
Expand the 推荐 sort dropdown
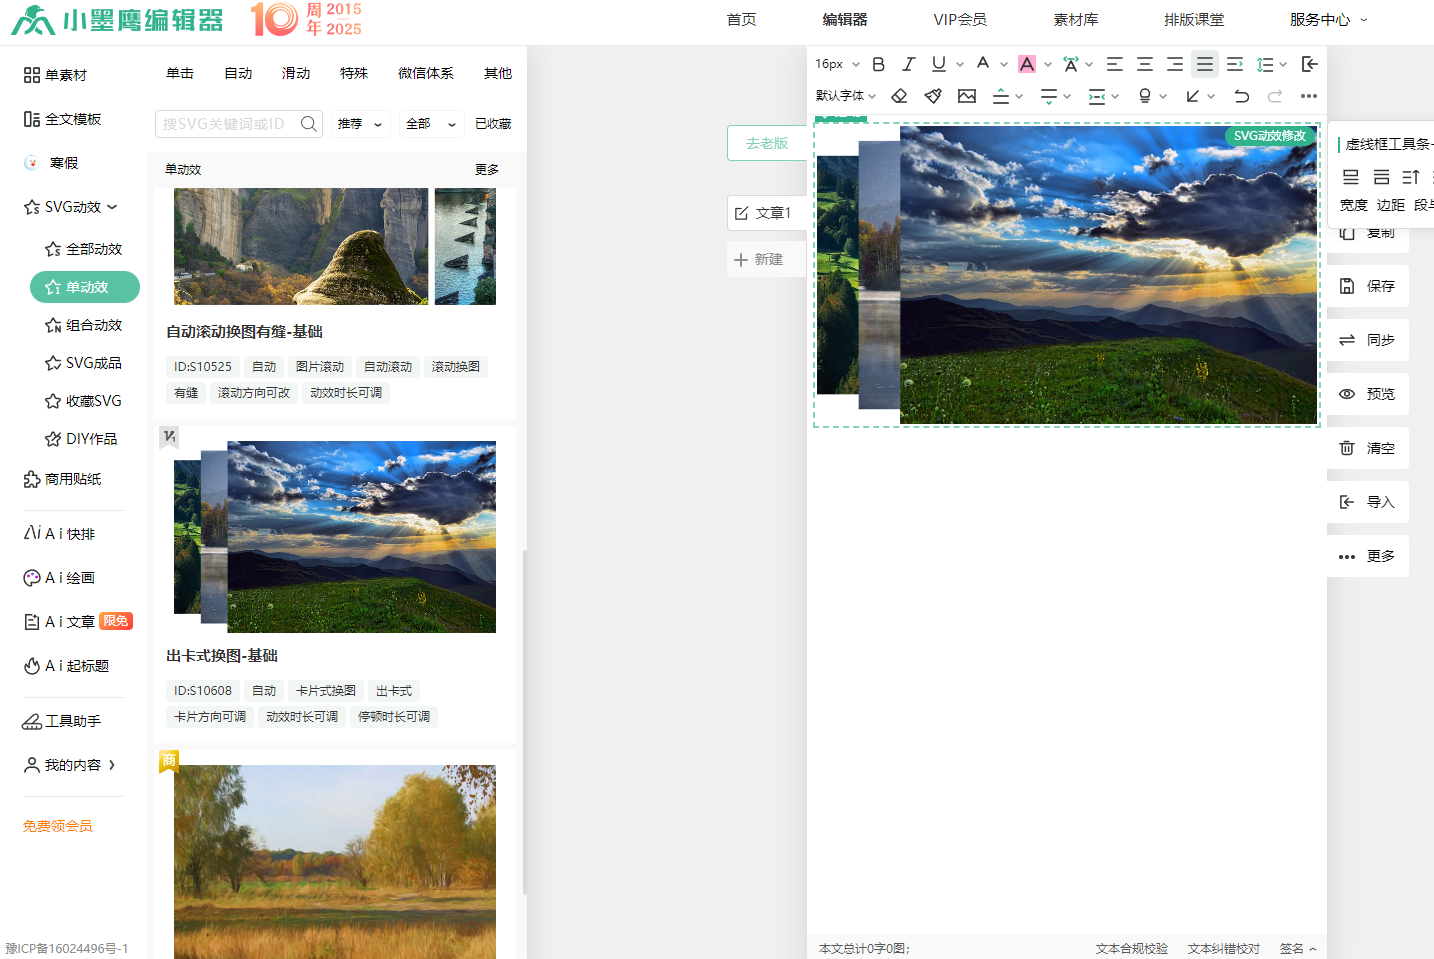[x=360, y=124]
